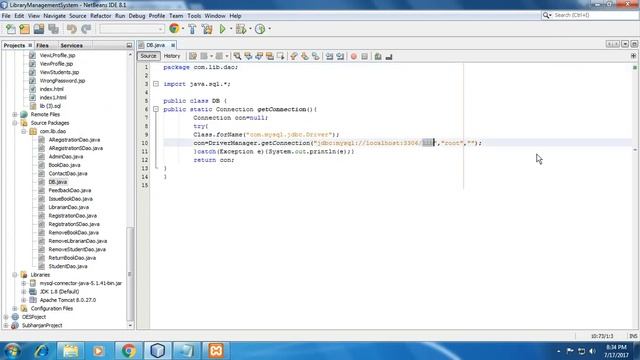Collapse code fold at import line

pyautogui.click(x=156, y=84)
